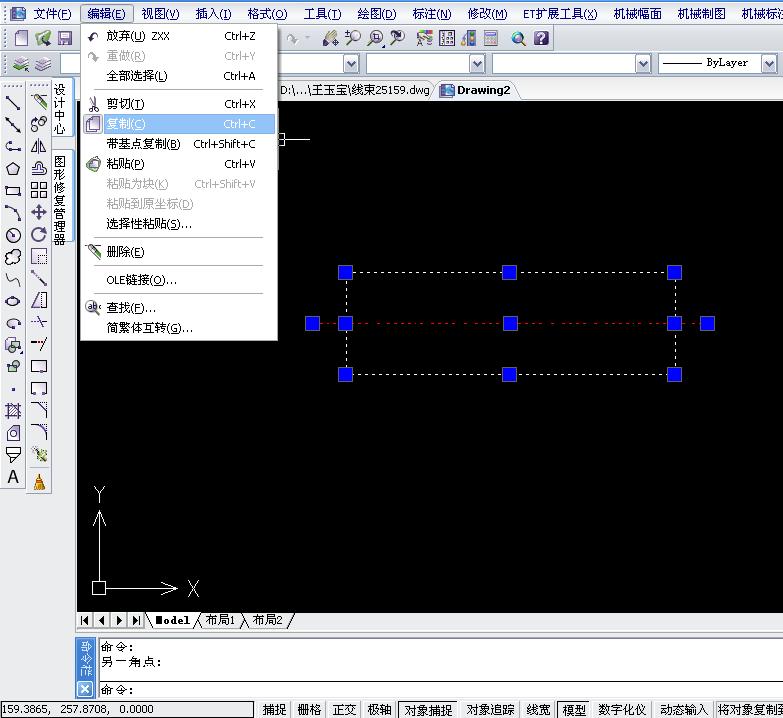Click the Zoom Realtime magnifier icon
The image size is (783, 718).
tap(353, 38)
